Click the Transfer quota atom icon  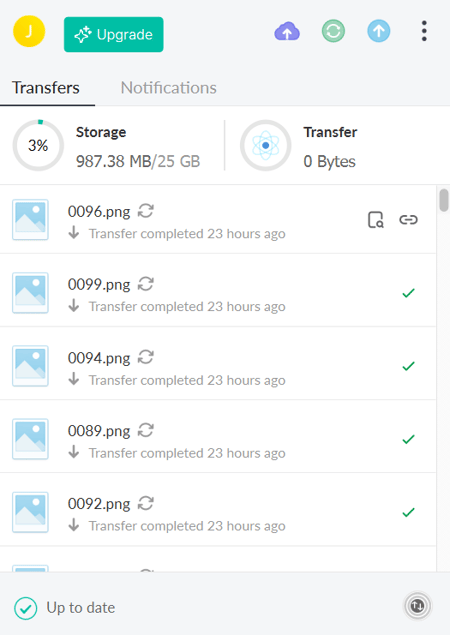[x=266, y=145]
